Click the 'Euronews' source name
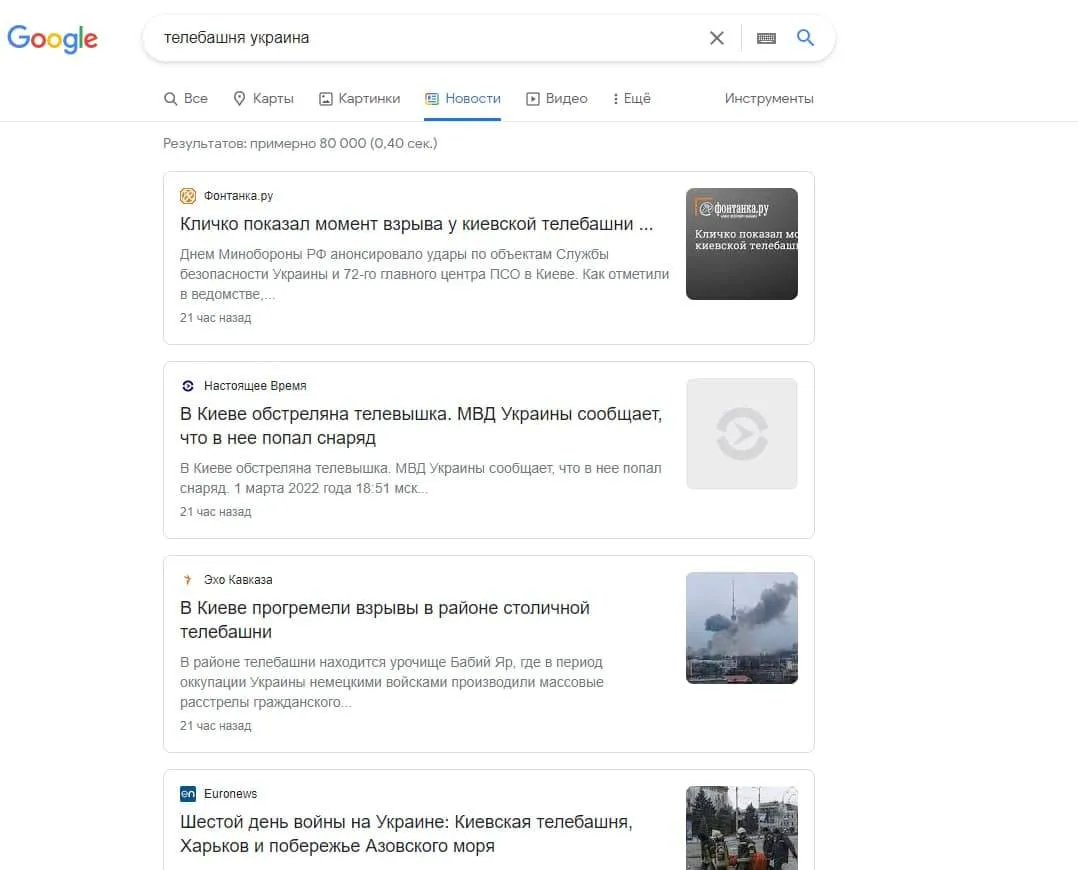 (x=230, y=794)
